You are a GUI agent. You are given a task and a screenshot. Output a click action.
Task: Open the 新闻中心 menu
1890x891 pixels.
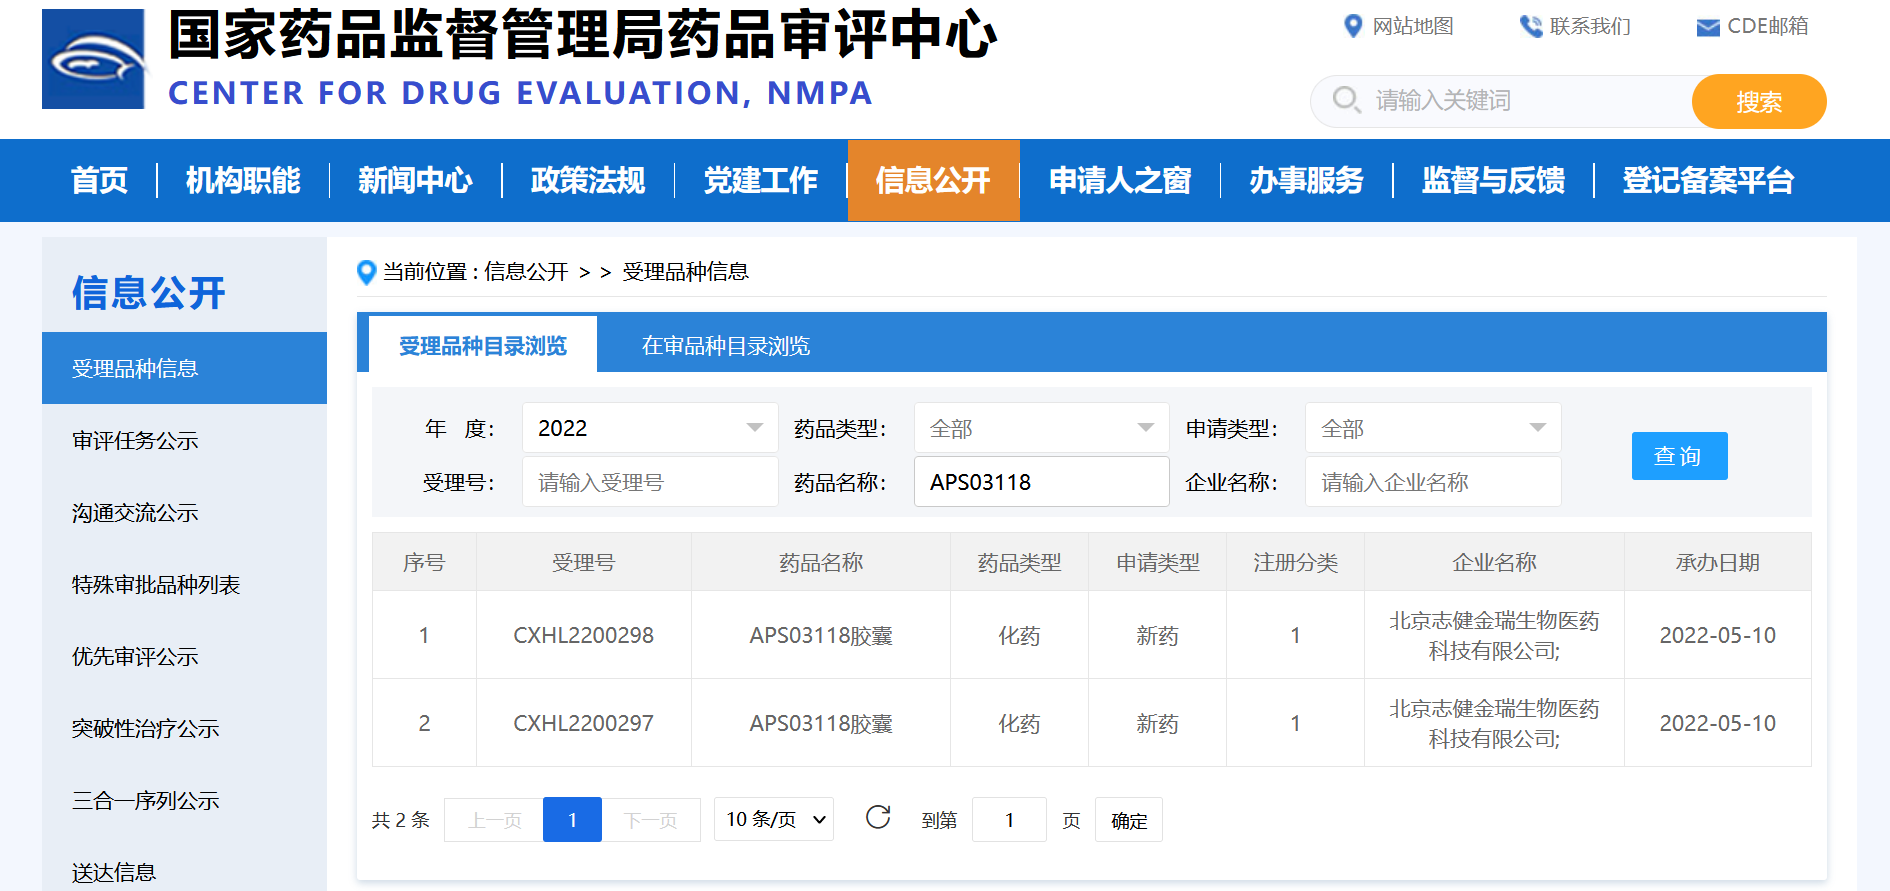click(x=416, y=180)
